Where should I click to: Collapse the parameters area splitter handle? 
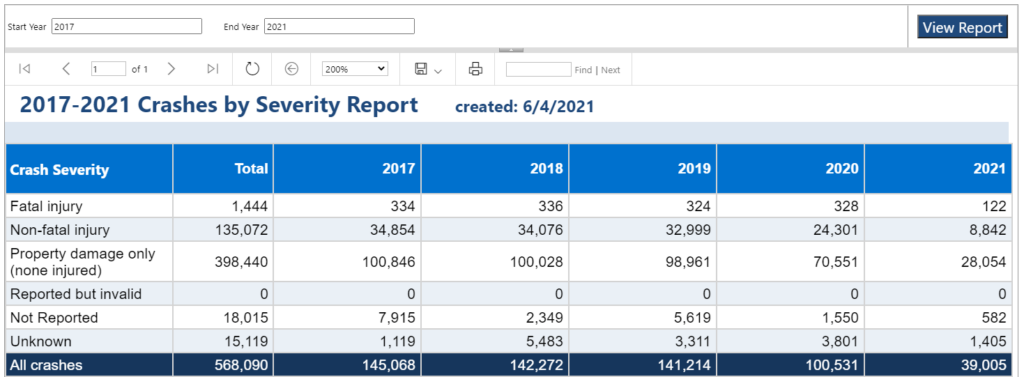point(511,50)
